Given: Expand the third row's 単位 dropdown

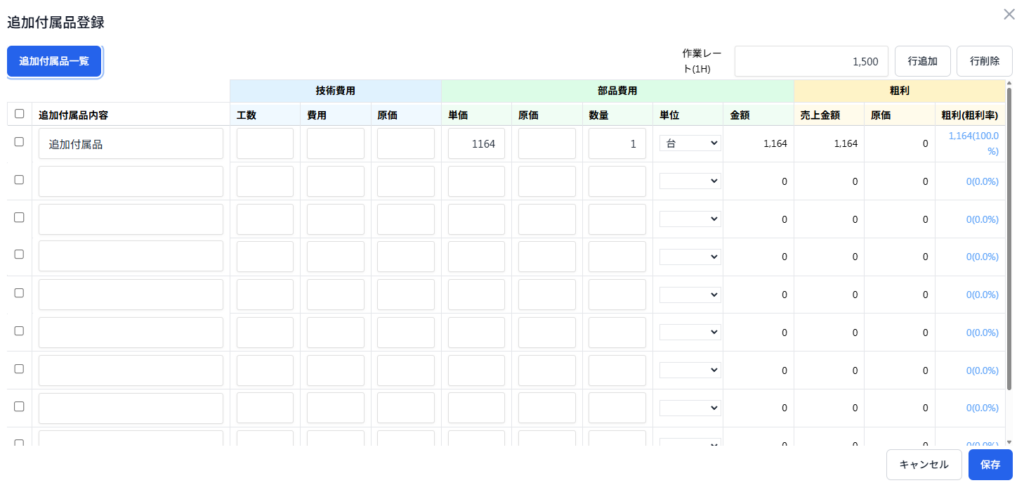Looking at the screenshot, I should pos(690,219).
